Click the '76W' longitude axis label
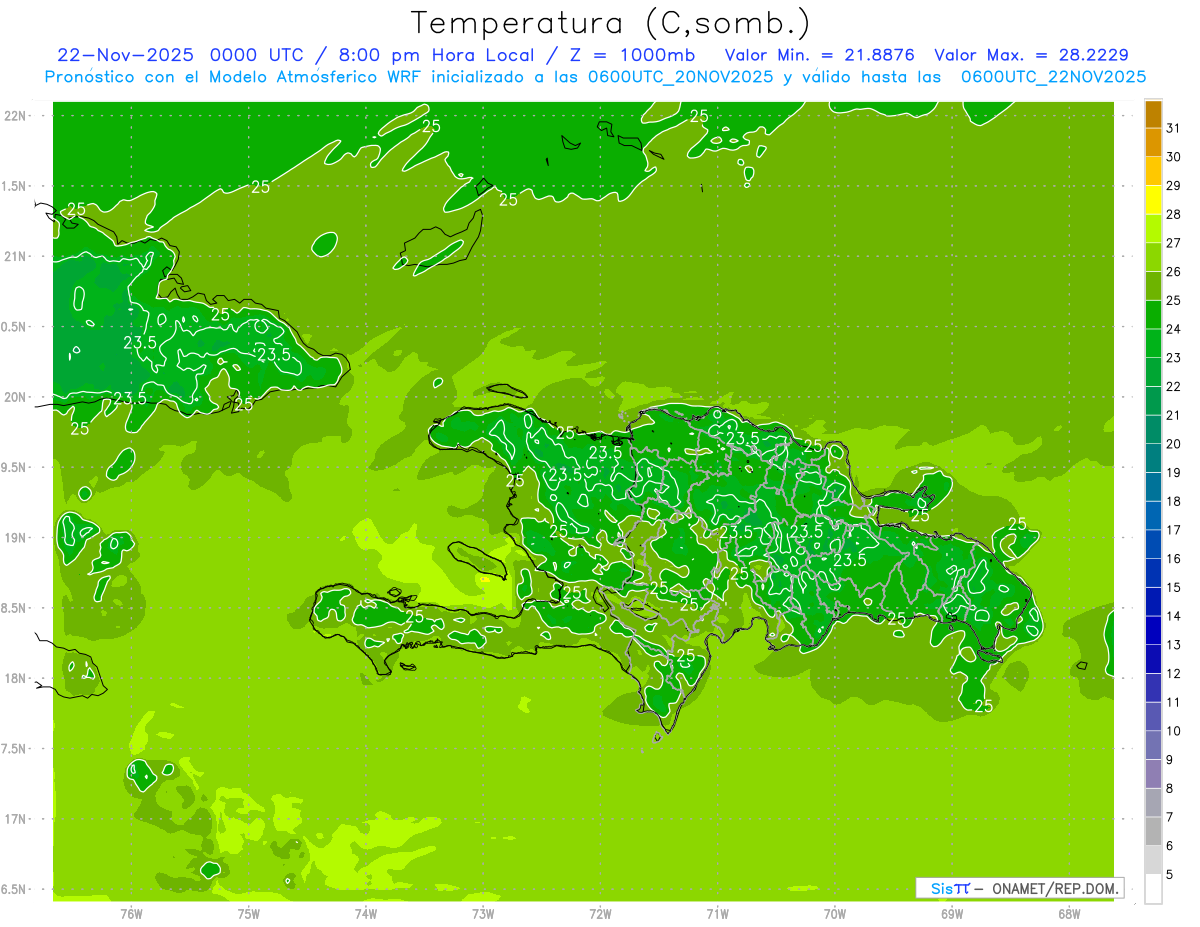The width and height of the screenshot is (1200, 927). [x=131, y=914]
